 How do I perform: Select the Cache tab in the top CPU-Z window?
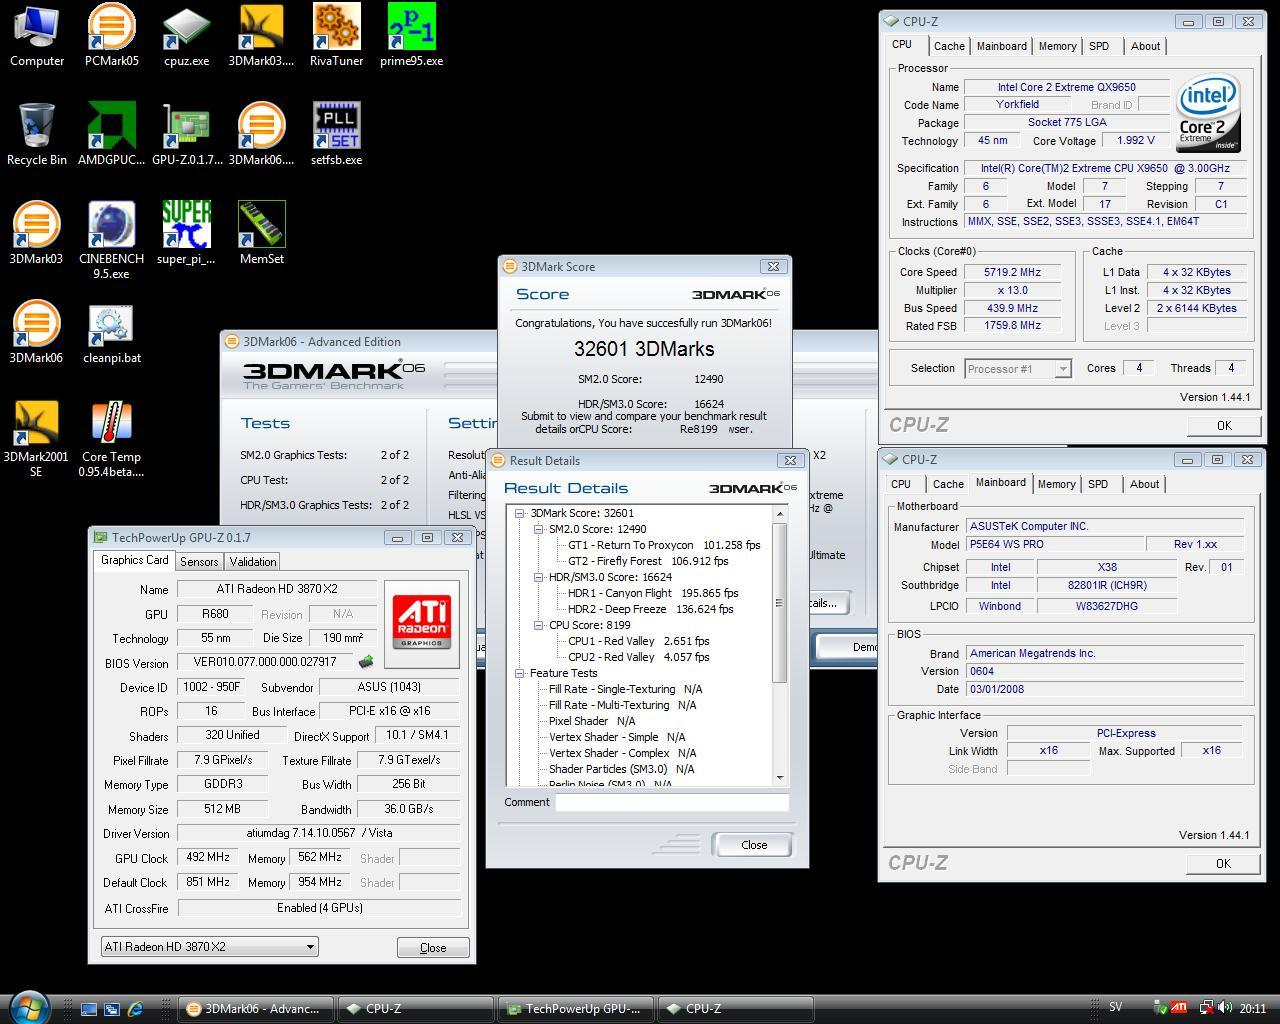949,46
